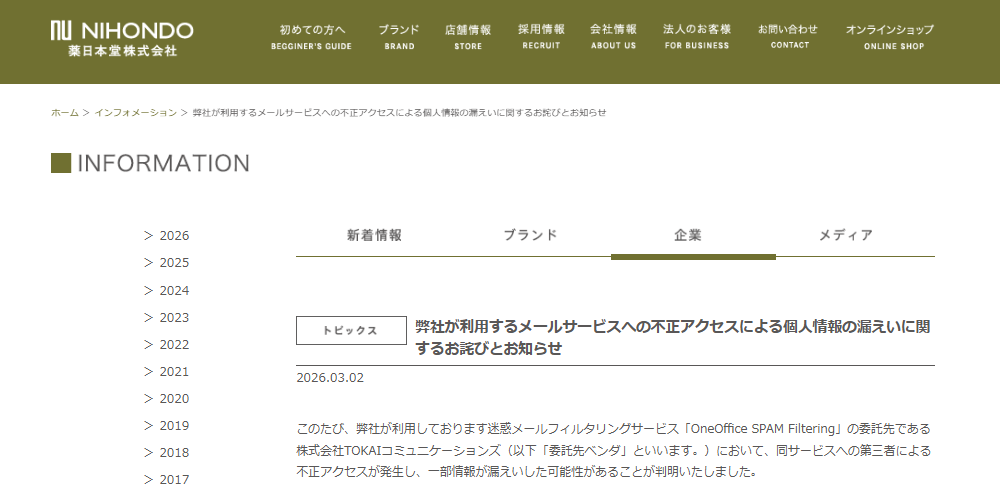Screen dimensions: 1000x485
Task: Open the About Us menu
Action: [x=613, y=37]
